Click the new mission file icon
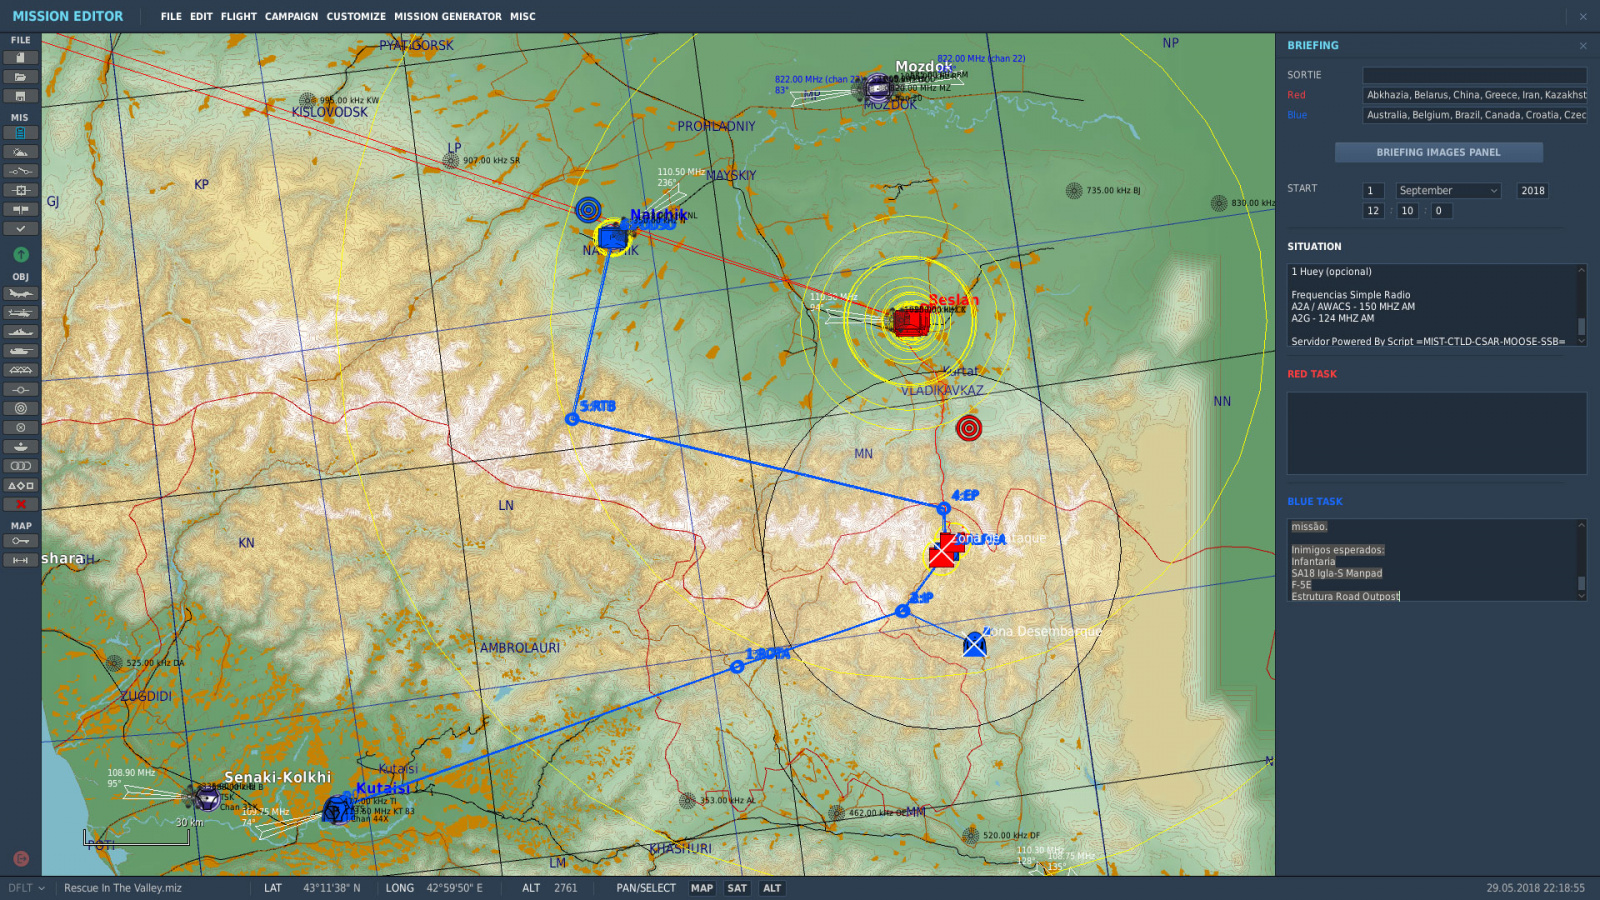1600x900 pixels. (20, 58)
